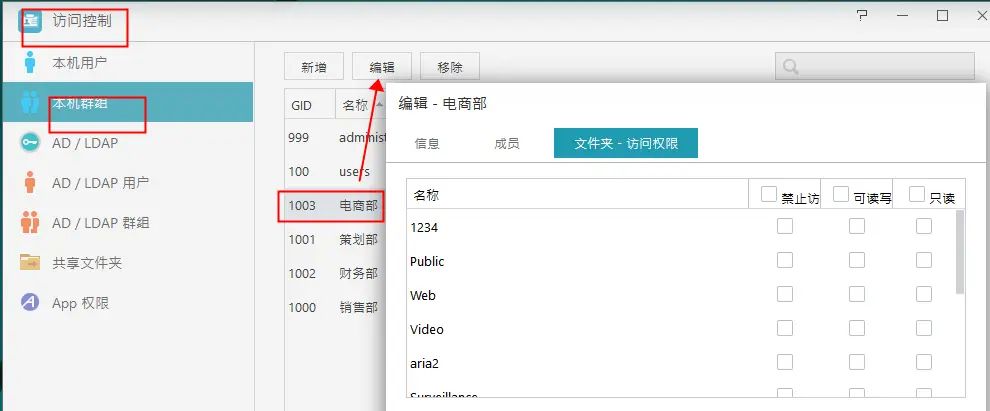Click inside the group search field
Screen dimensions: 990x411
coord(874,66)
